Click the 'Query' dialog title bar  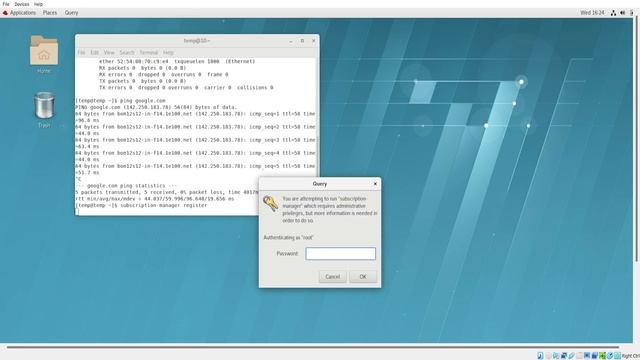point(320,184)
